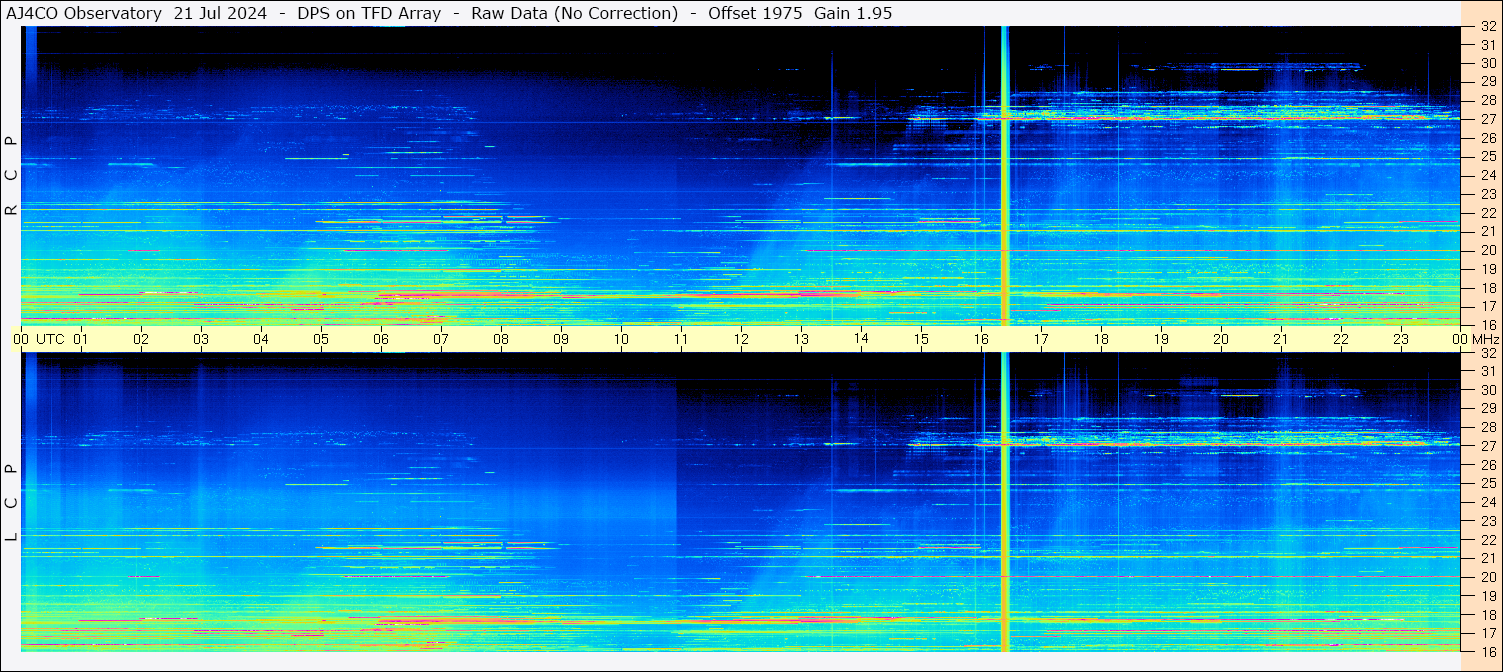
Task: Click the 29 MHz tick of the RCP panel
Action: click(1488, 82)
